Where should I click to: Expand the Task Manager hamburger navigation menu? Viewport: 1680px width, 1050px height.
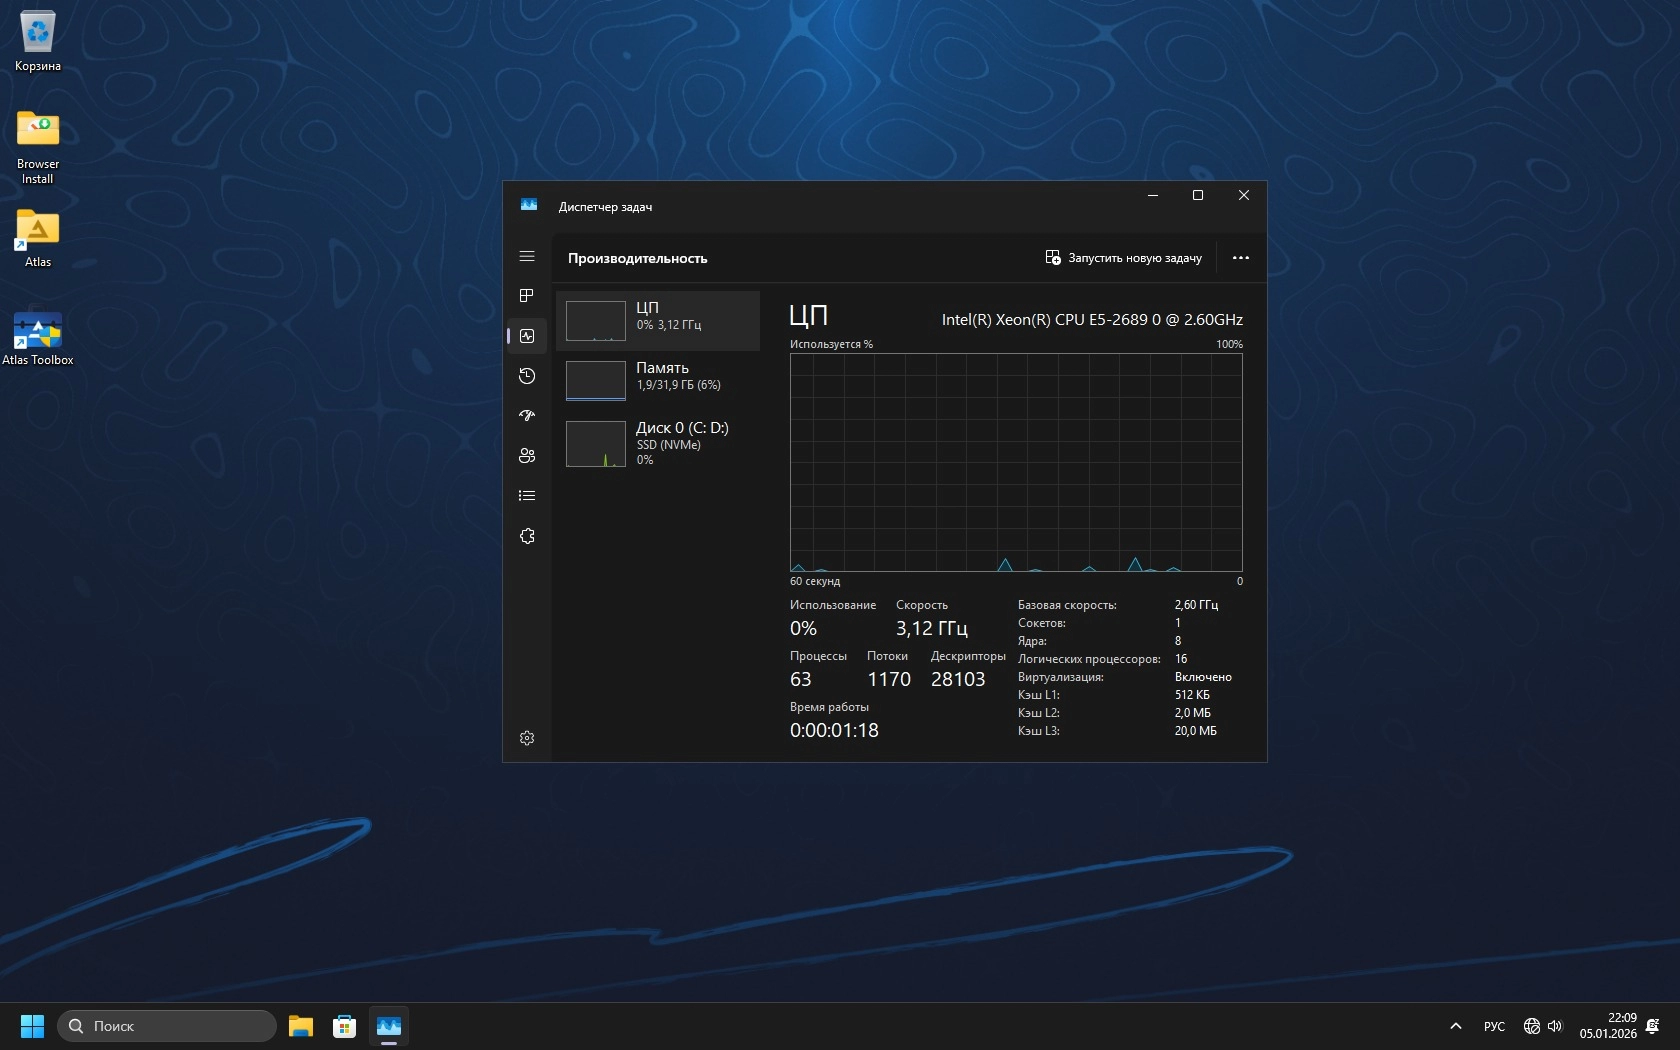[x=527, y=257]
